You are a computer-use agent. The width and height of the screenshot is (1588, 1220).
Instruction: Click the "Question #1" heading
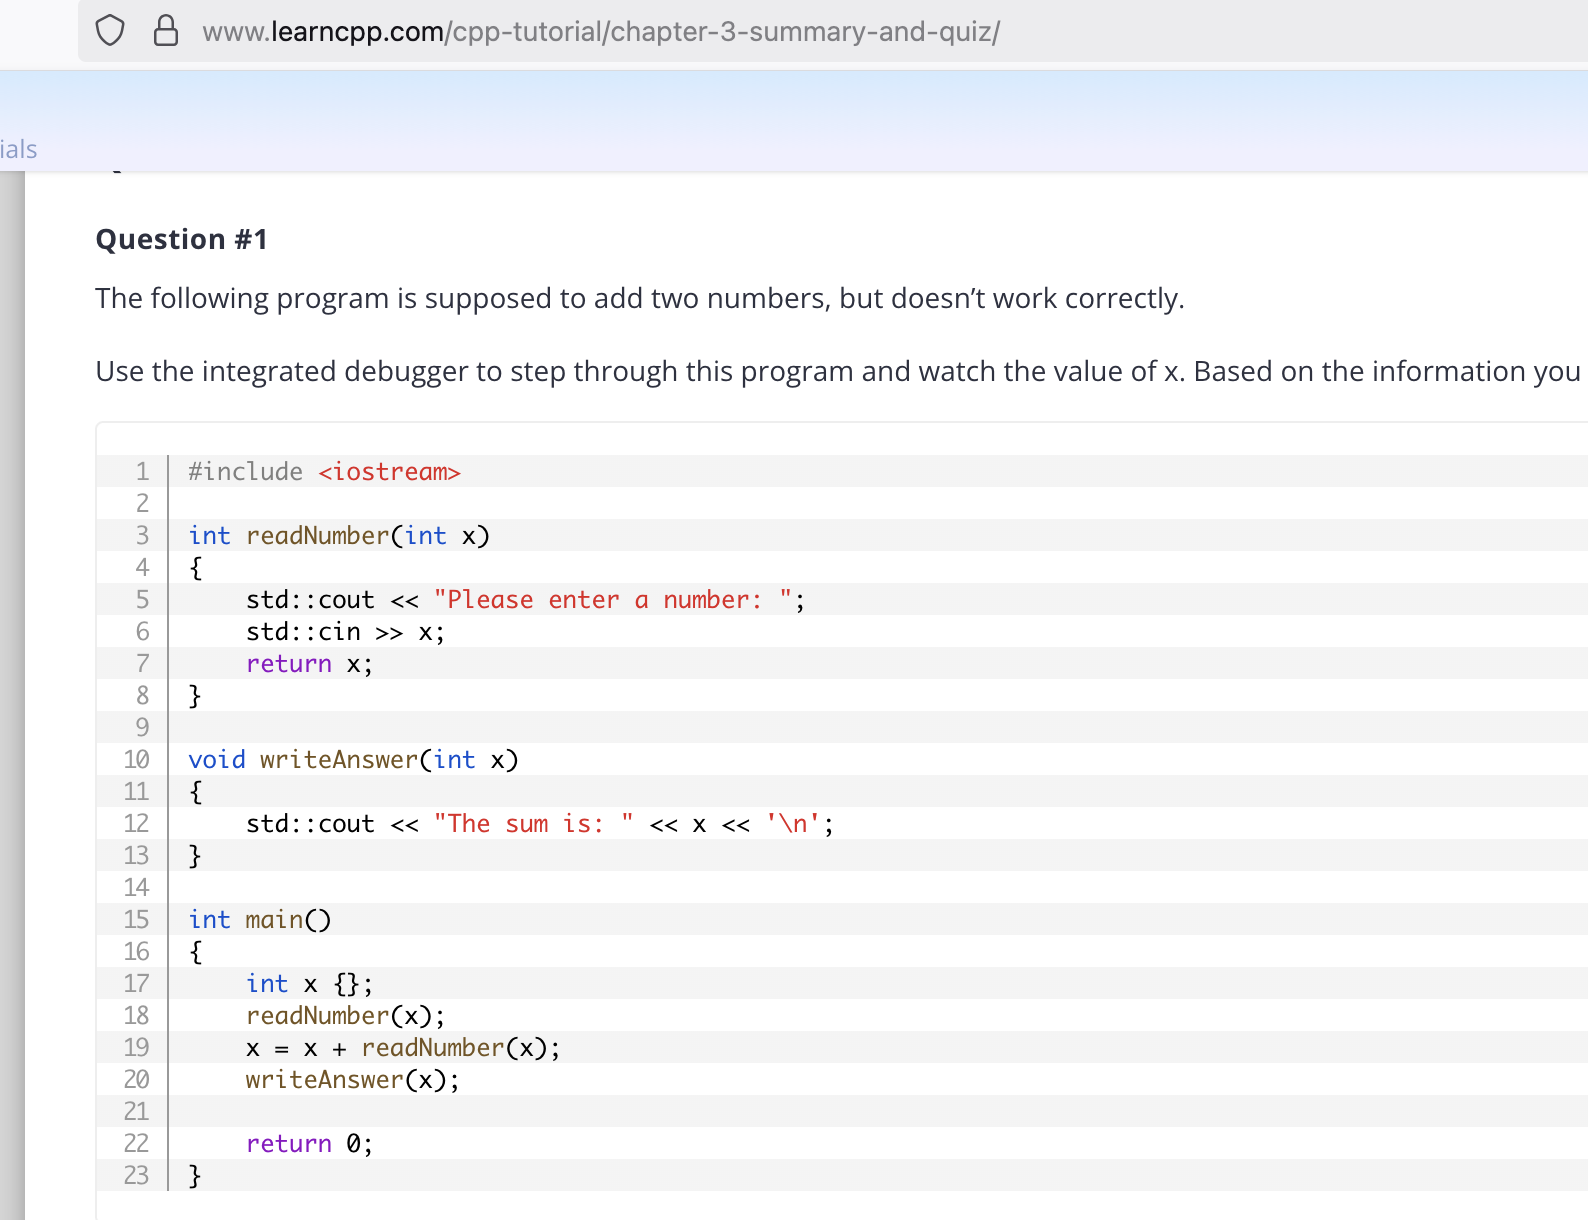click(x=181, y=240)
